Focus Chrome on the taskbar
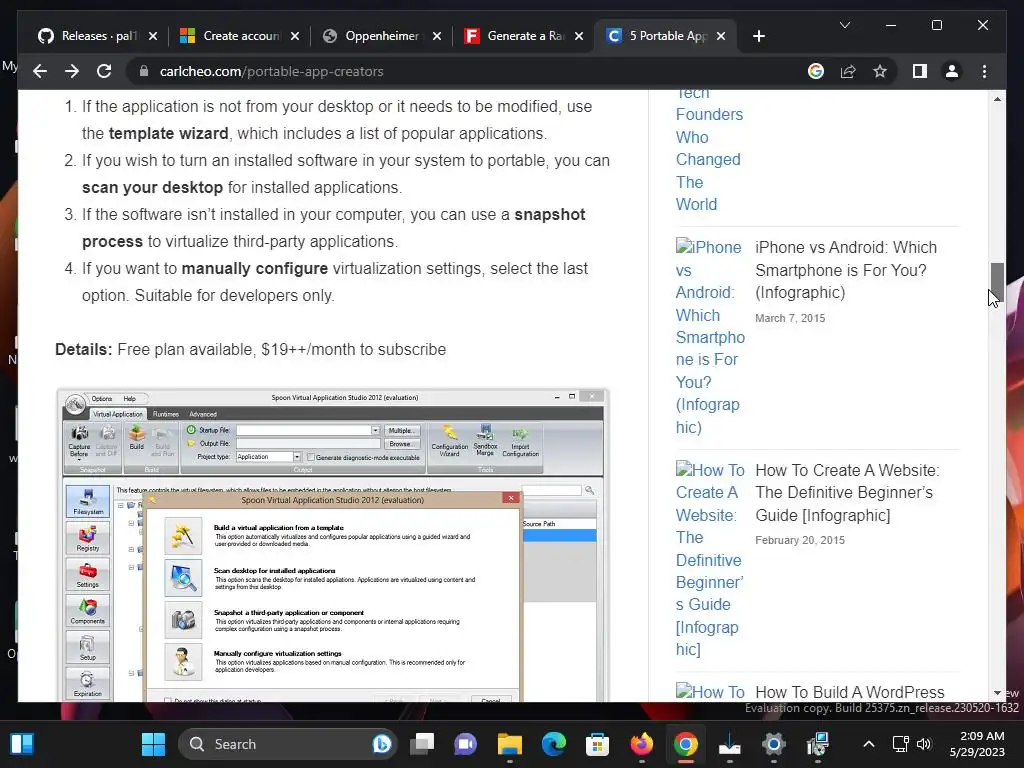 [686, 744]
